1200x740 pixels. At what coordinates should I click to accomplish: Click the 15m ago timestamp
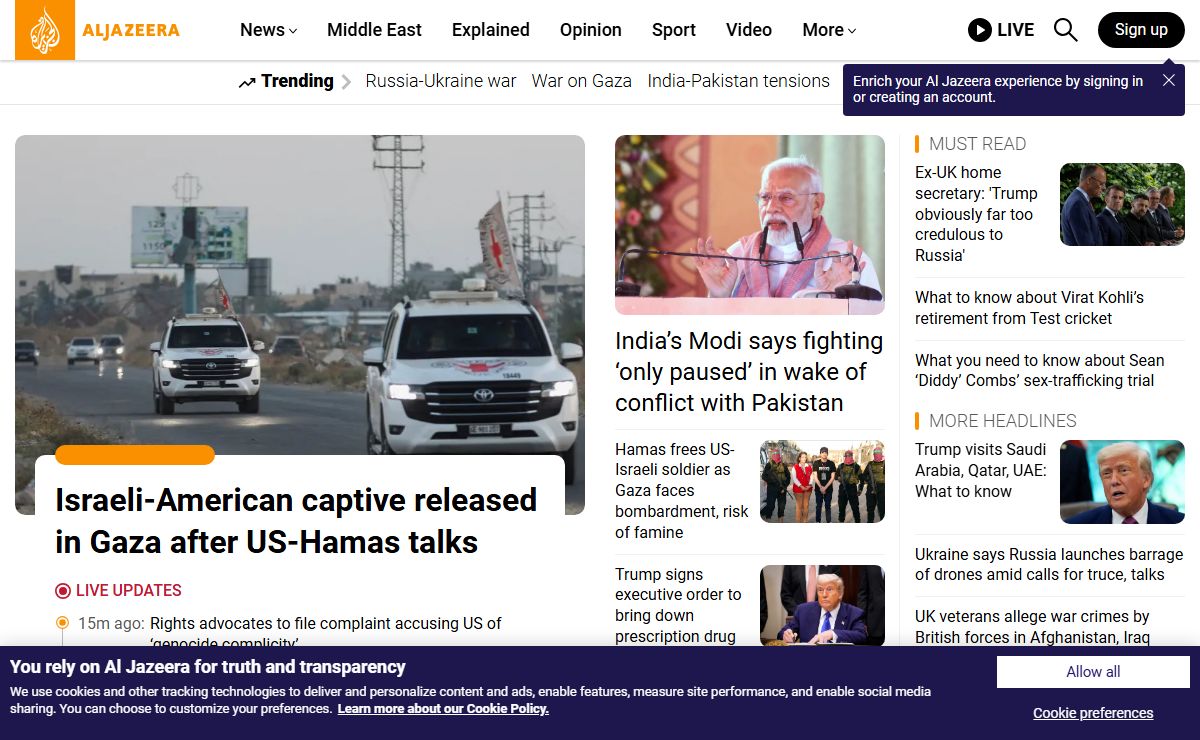point(111,624)
